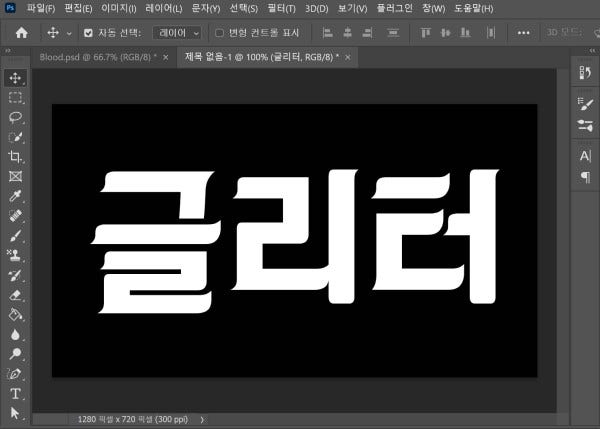The height and width of the screenshot is (429, 600).
Task: Open more align options (three dots)
Action: click(523, 33)
